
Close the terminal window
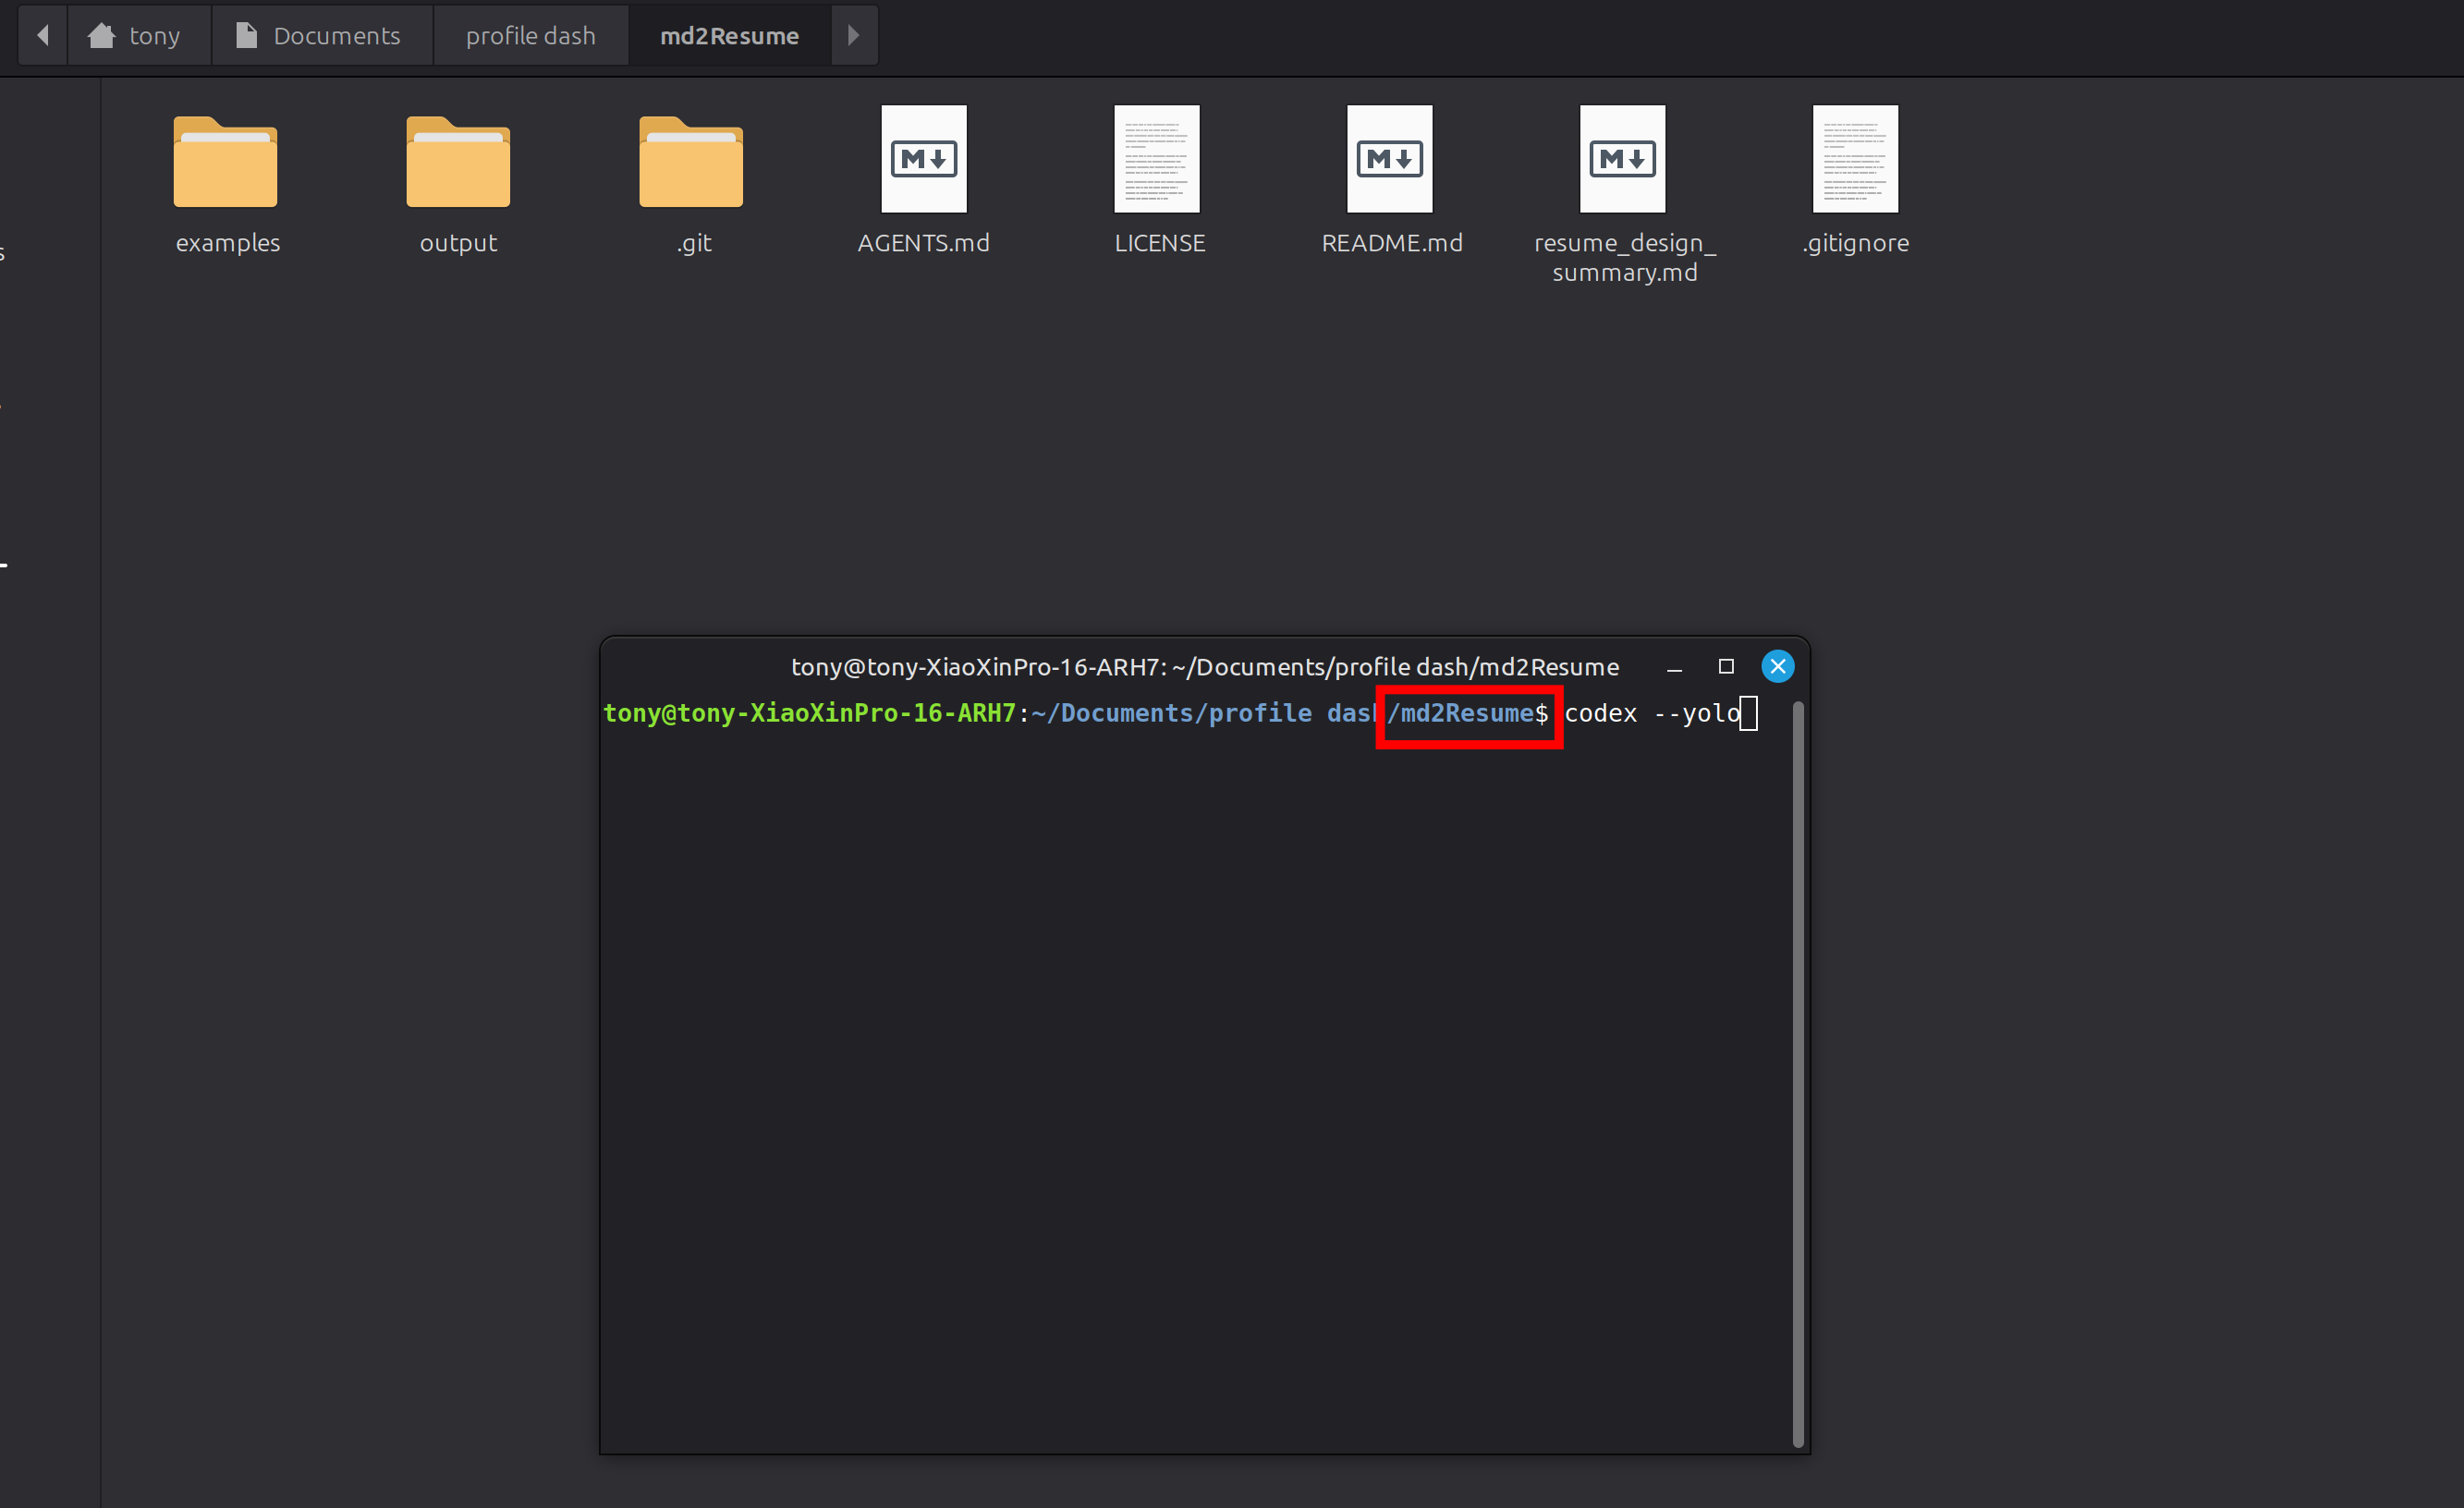(1778, 667)
